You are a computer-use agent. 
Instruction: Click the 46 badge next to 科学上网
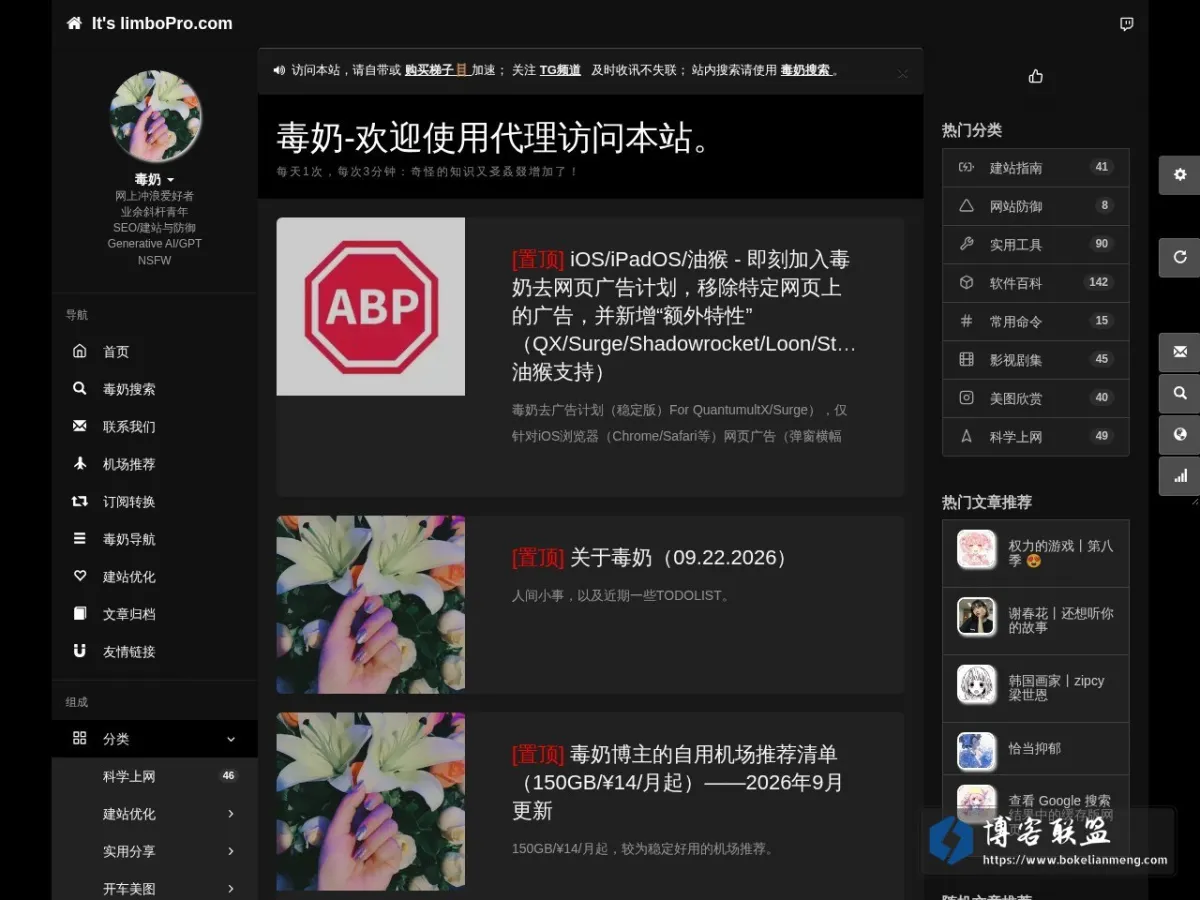click(228, 776)
